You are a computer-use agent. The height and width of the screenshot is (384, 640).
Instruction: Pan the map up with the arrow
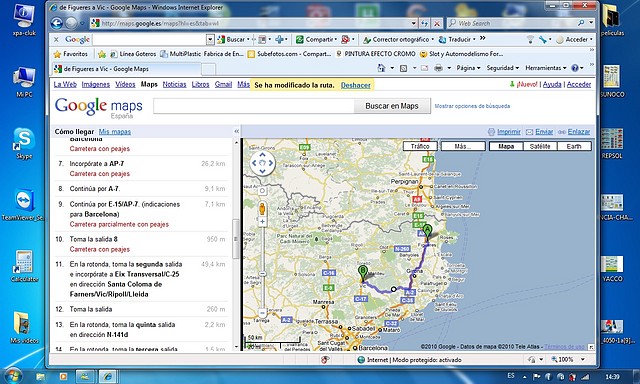point(262,155)
